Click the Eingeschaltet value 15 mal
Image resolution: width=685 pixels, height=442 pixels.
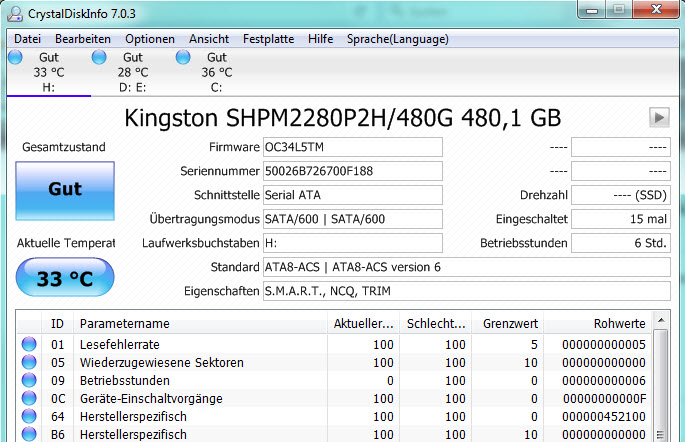pyautogui.click(x=621, y=219)
